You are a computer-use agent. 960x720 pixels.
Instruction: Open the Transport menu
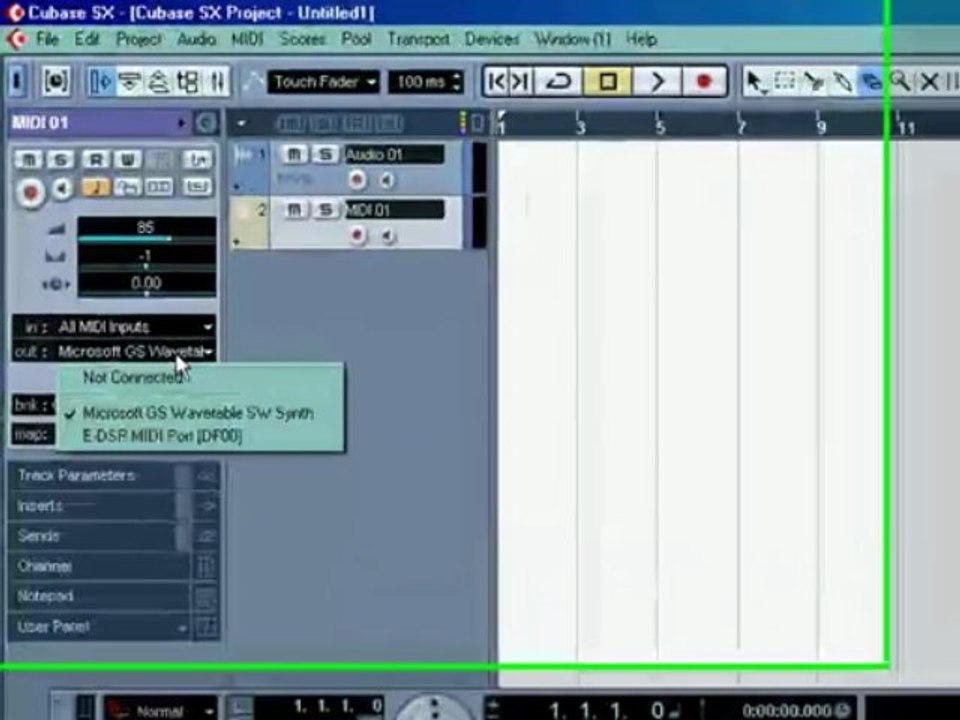tap(418, 39)
